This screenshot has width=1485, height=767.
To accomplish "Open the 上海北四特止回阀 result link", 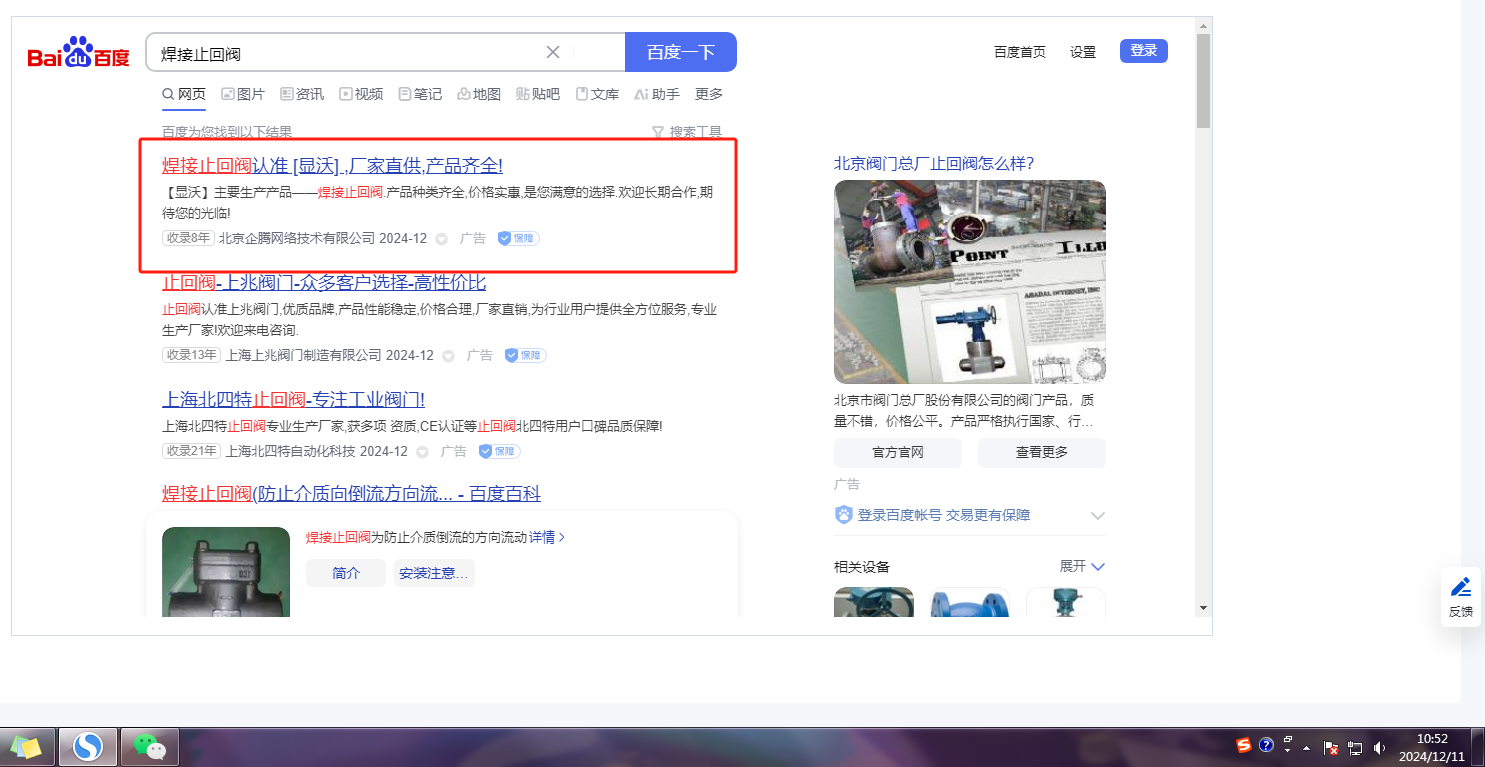I will (x=294, y=400).
